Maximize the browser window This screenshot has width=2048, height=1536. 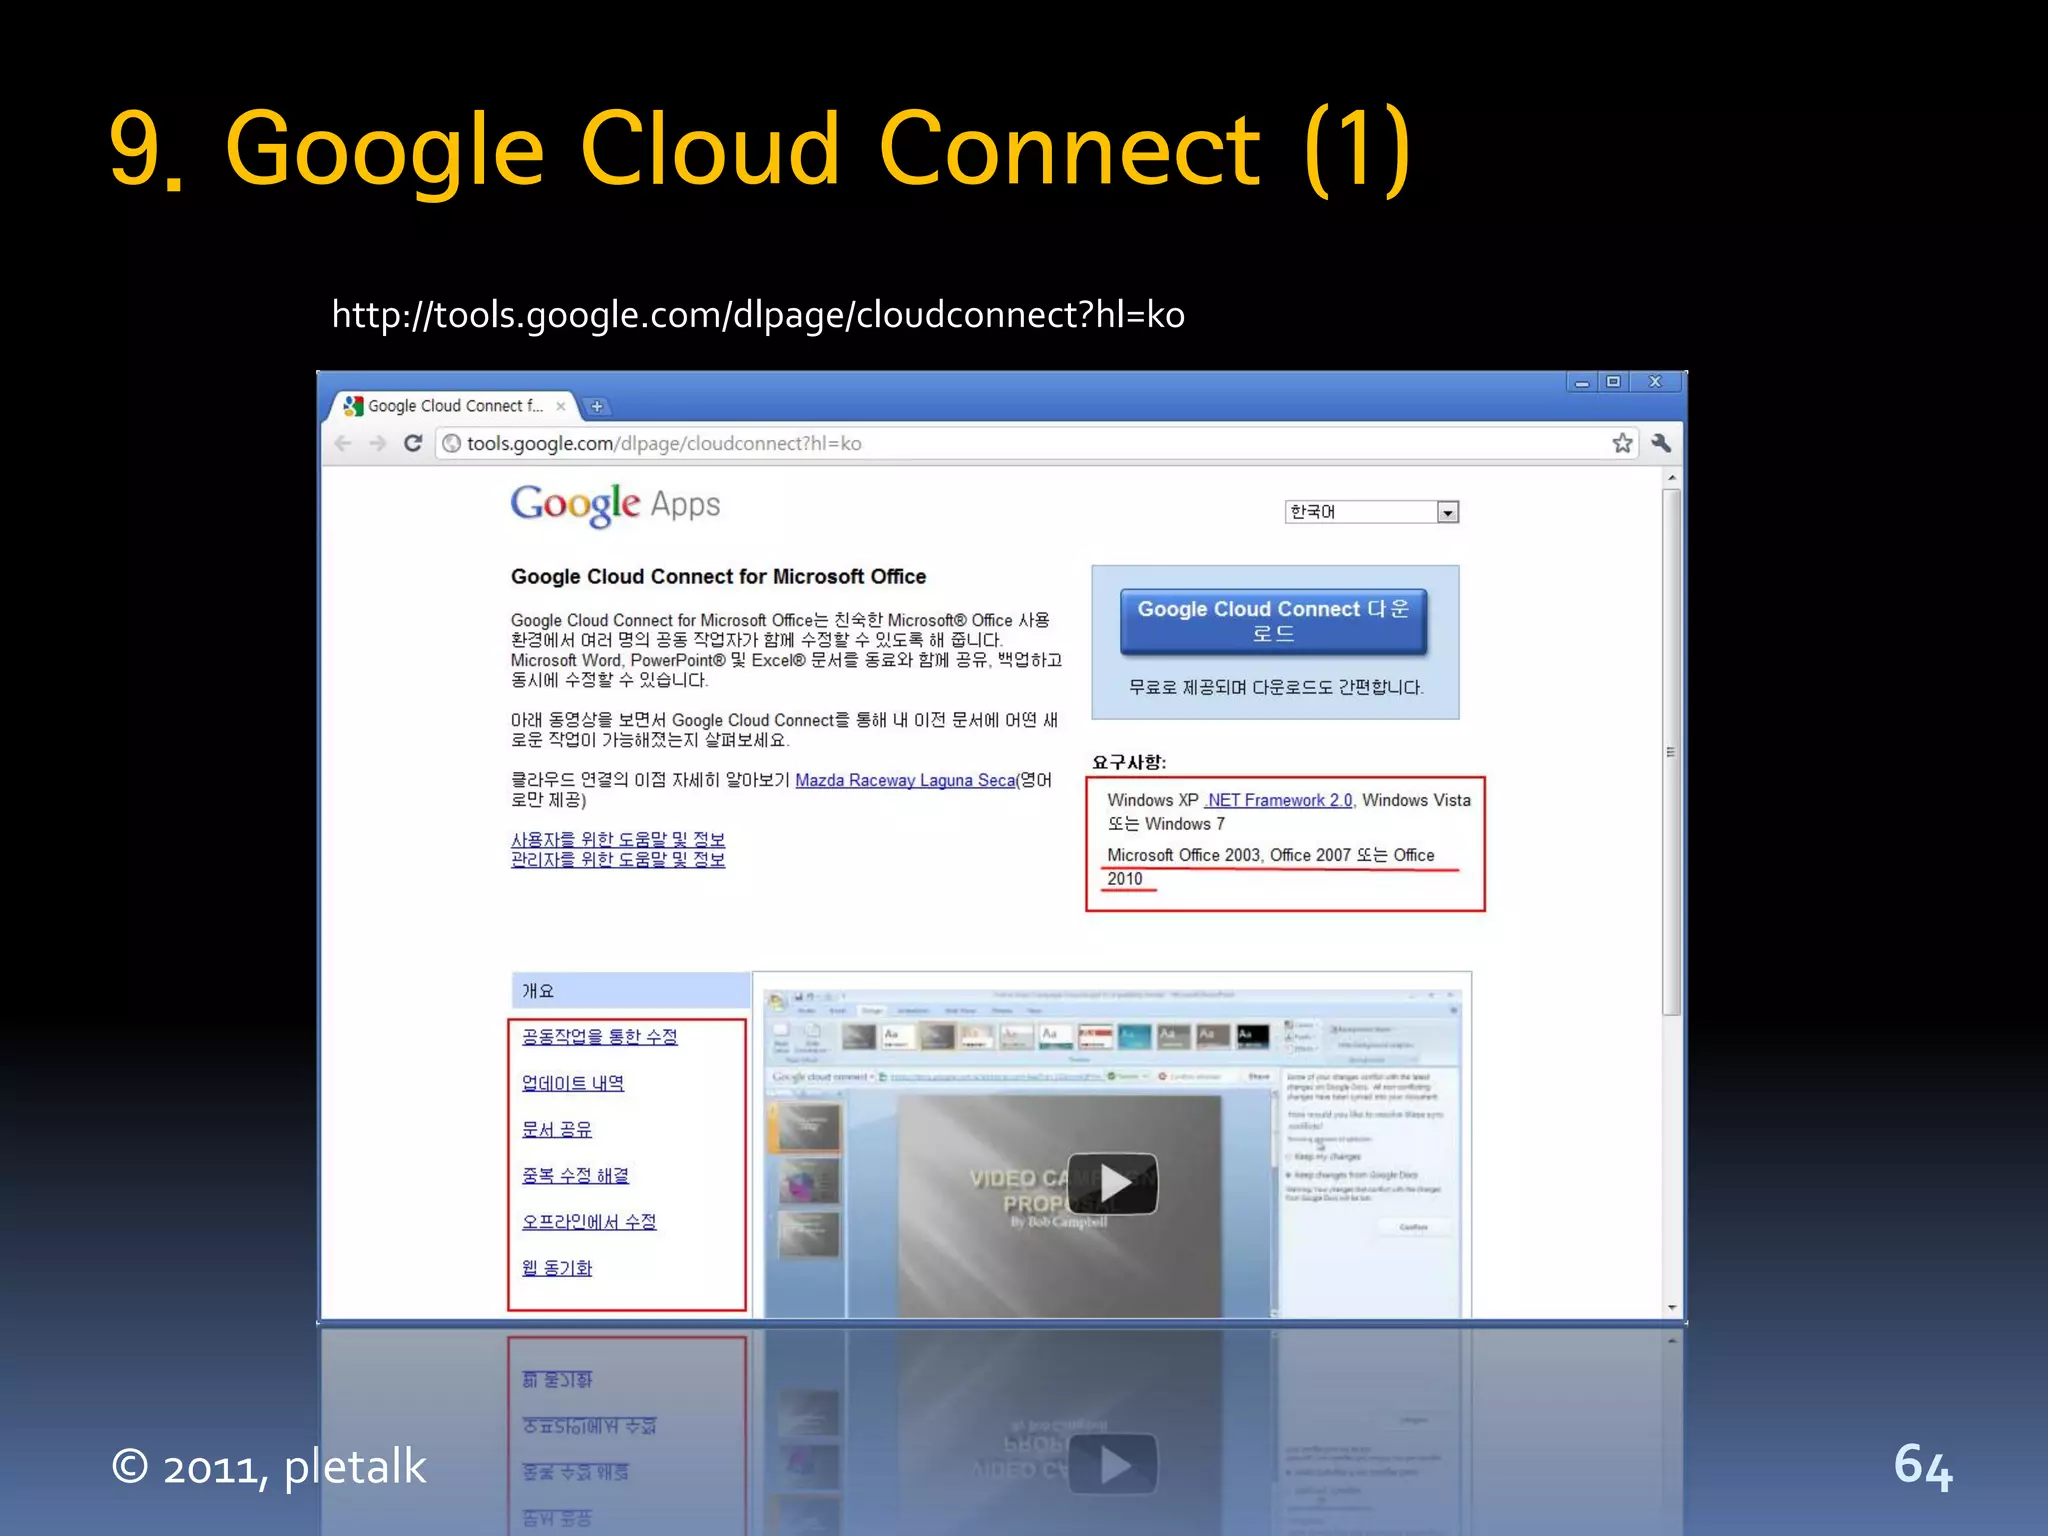[1613, 382]
